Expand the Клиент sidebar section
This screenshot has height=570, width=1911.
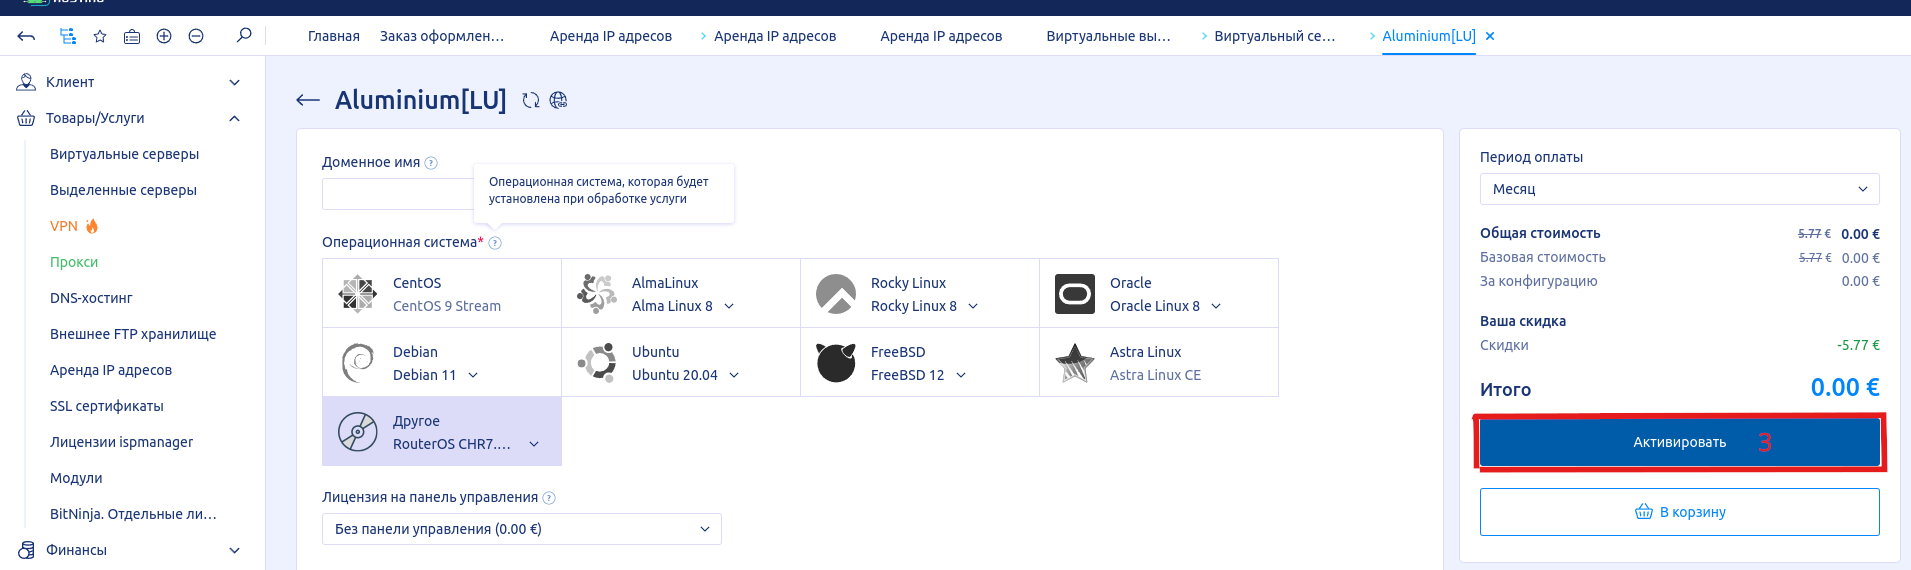point(234,82)
